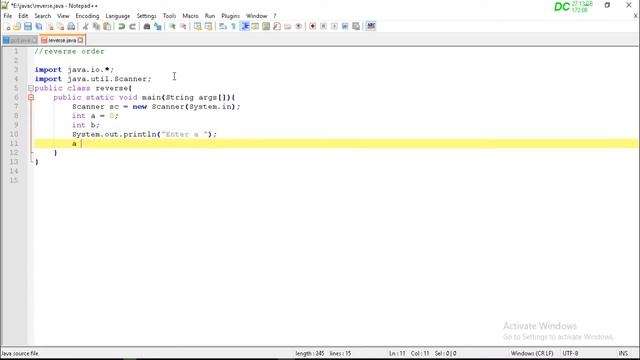Click the Copy toolbar icon

click(96, 27)
